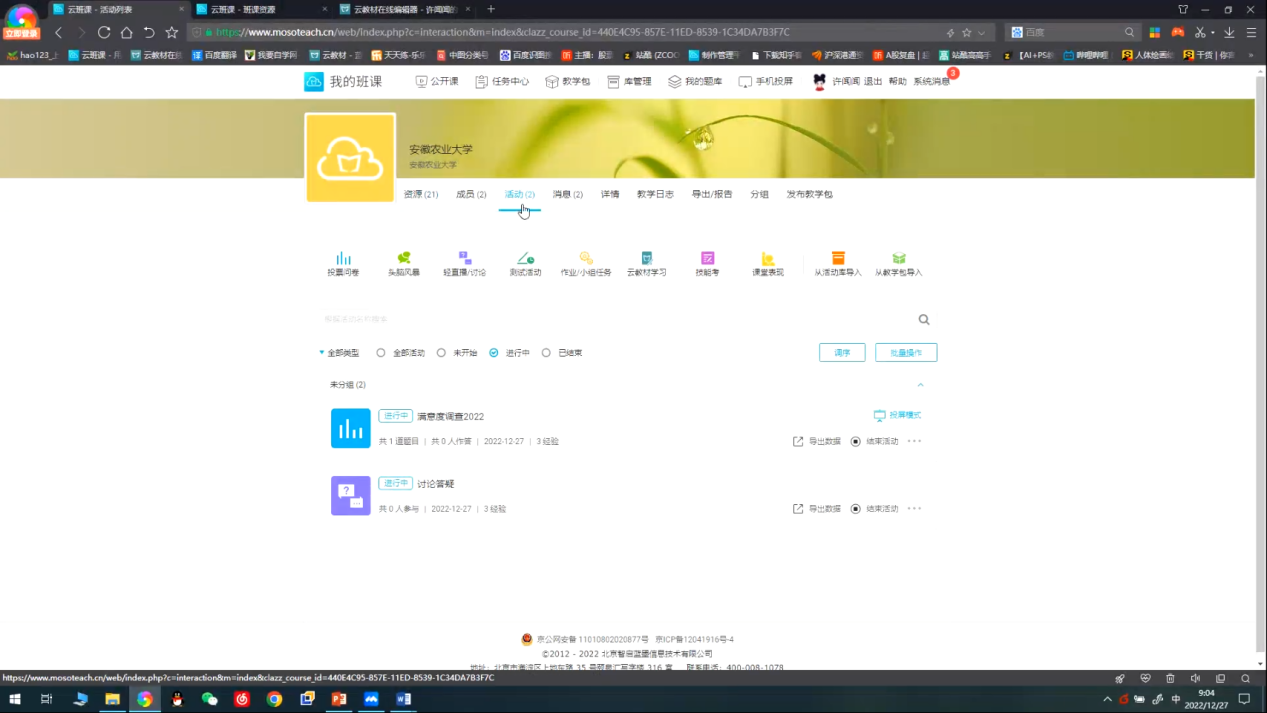Export data for 满意度调查2022
Screen dimensions: 1267x713
click(x=817, y=441)
